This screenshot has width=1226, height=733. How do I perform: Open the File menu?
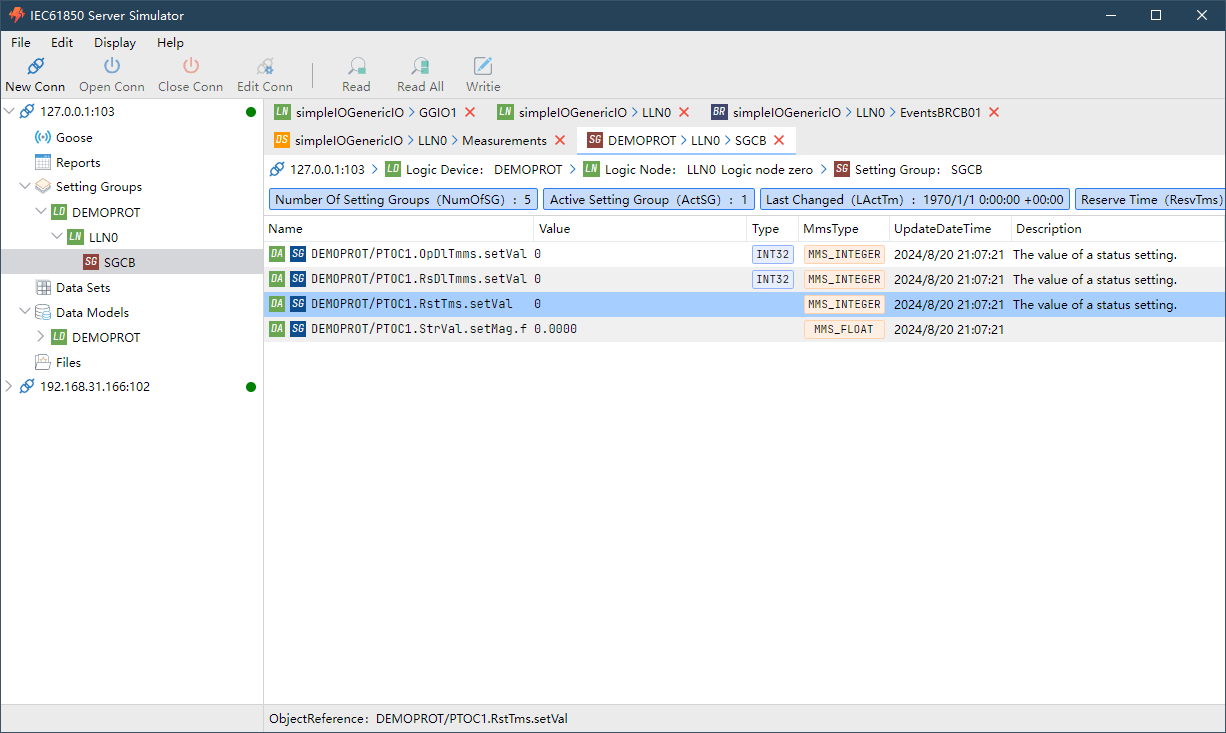pyautogui.click(x=21, y=43)
